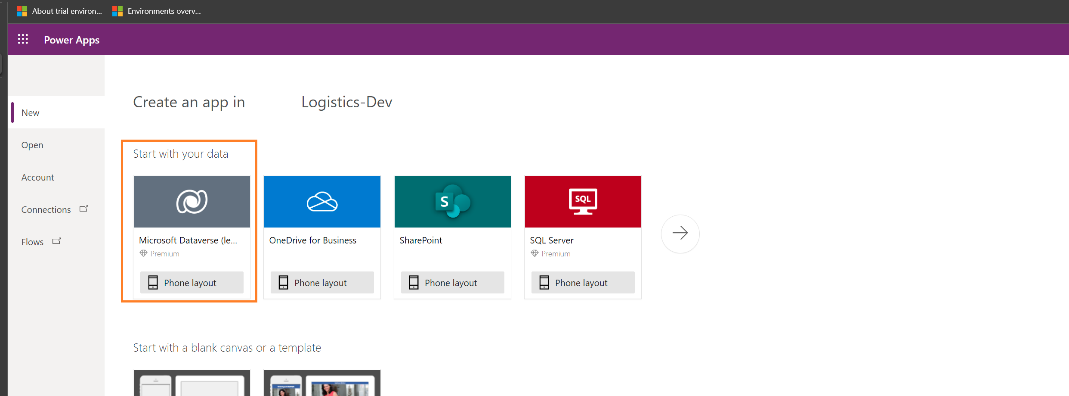Viewport: 1069px width, 396px height.
Task: Click the OneDrive for Business cloud icon
Action: (322, 202)
